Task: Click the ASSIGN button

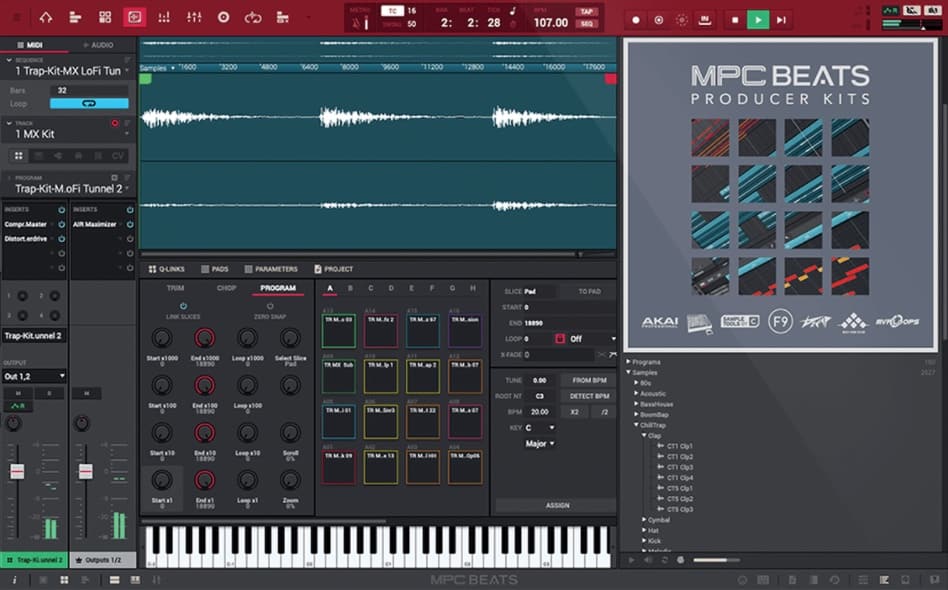Action: 555,505
